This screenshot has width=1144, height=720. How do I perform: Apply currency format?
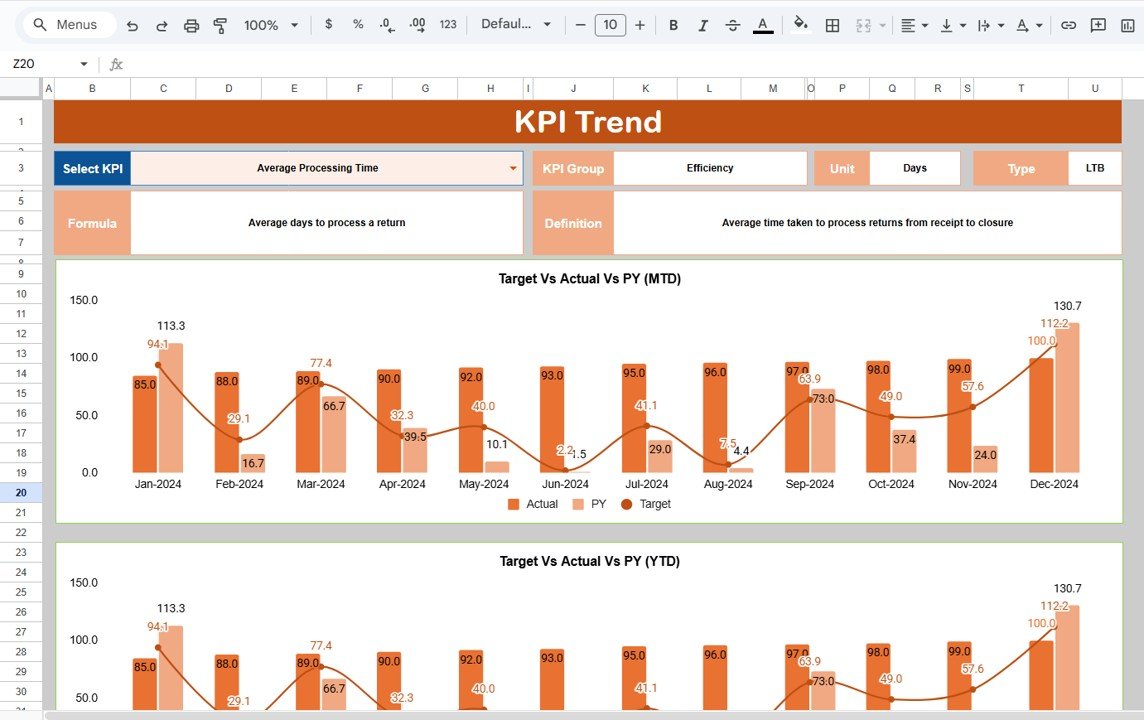[328, 25]
